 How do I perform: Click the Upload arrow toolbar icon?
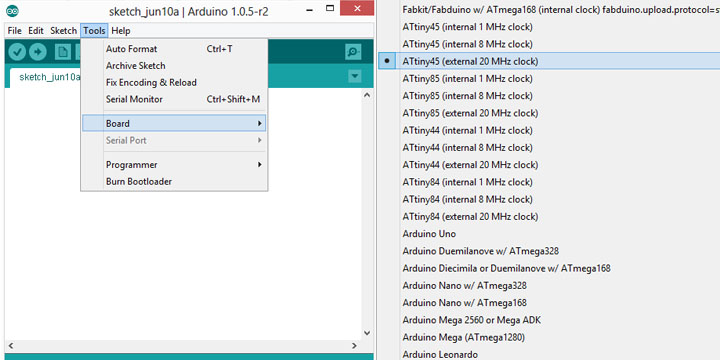38,52
